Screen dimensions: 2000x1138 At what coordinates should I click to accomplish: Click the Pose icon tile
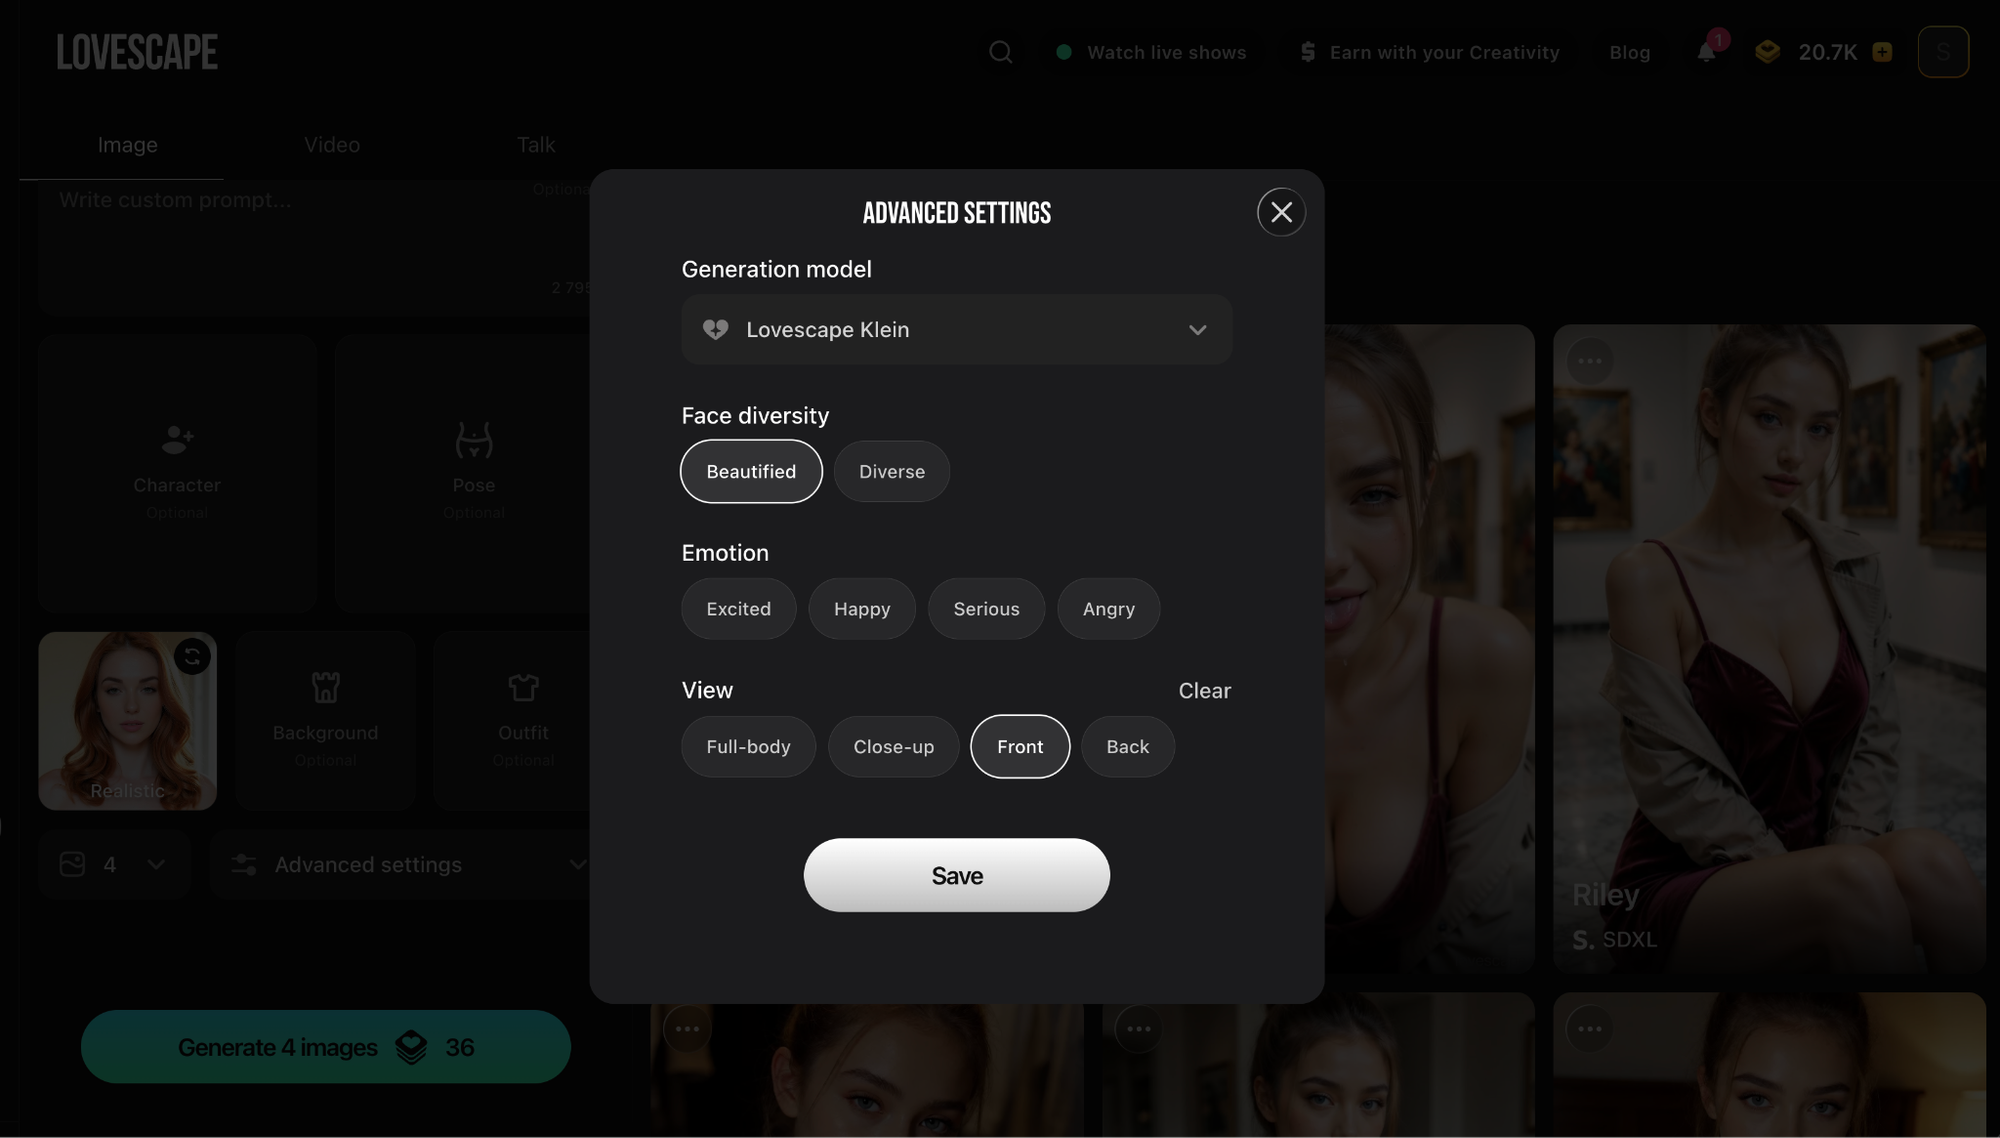tap(474, 440)
